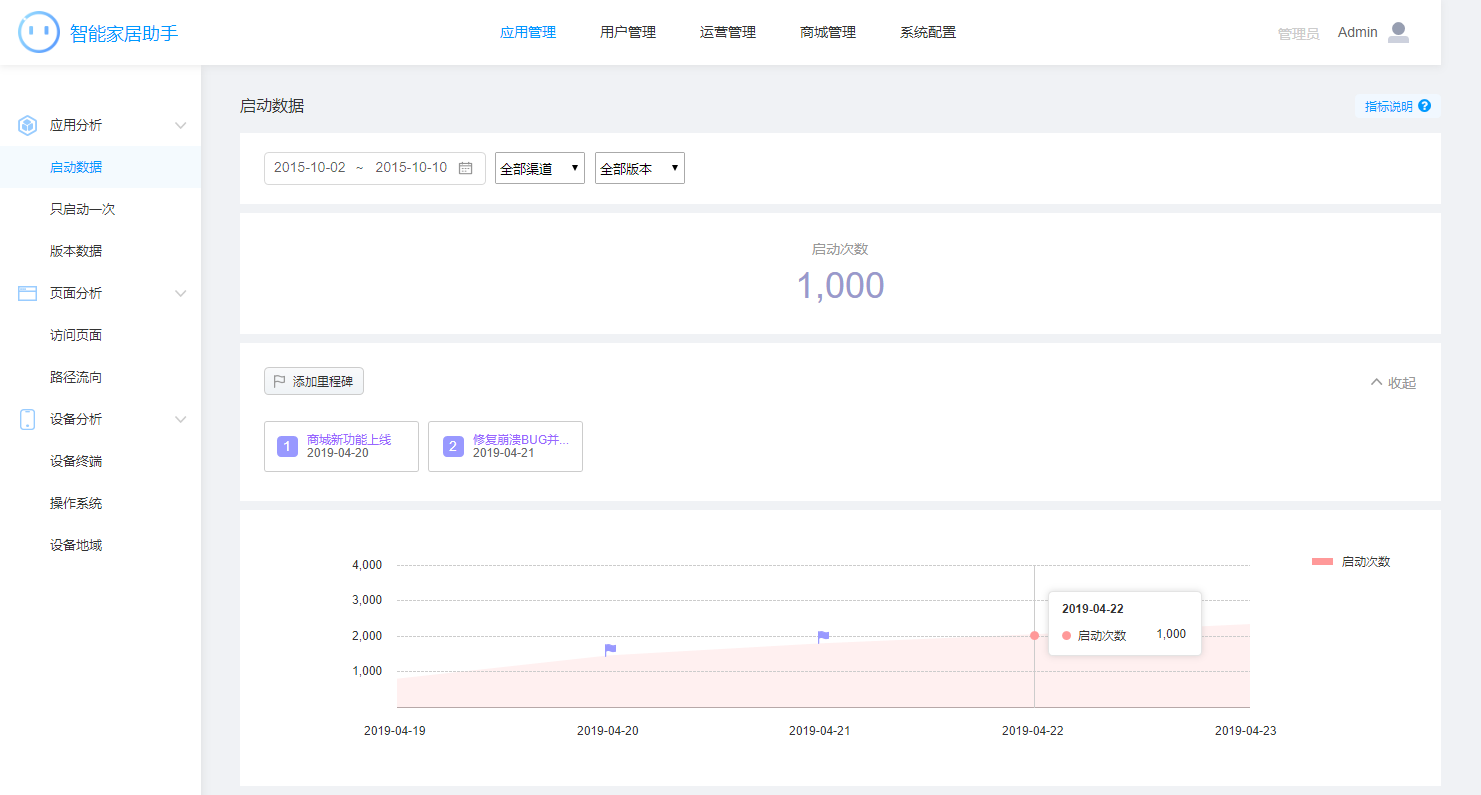Click the date range input field
The height and width of the screenshot is (795, 1481).
point(360,168)
